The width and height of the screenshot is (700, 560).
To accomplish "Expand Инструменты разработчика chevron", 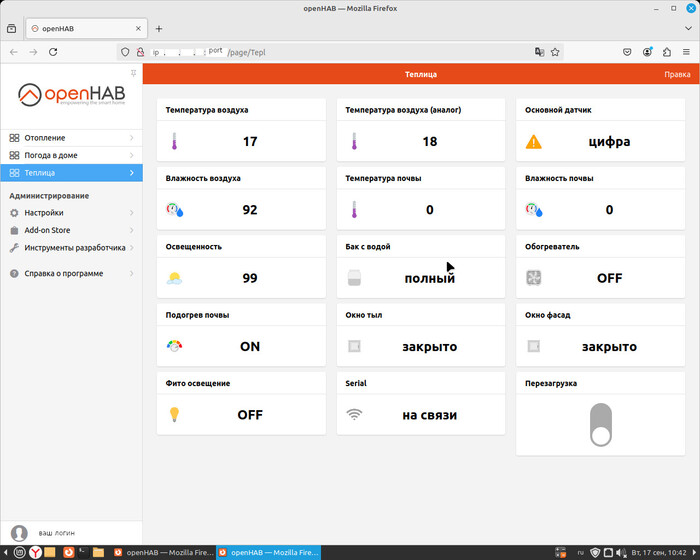I will (x=131, y=248).
